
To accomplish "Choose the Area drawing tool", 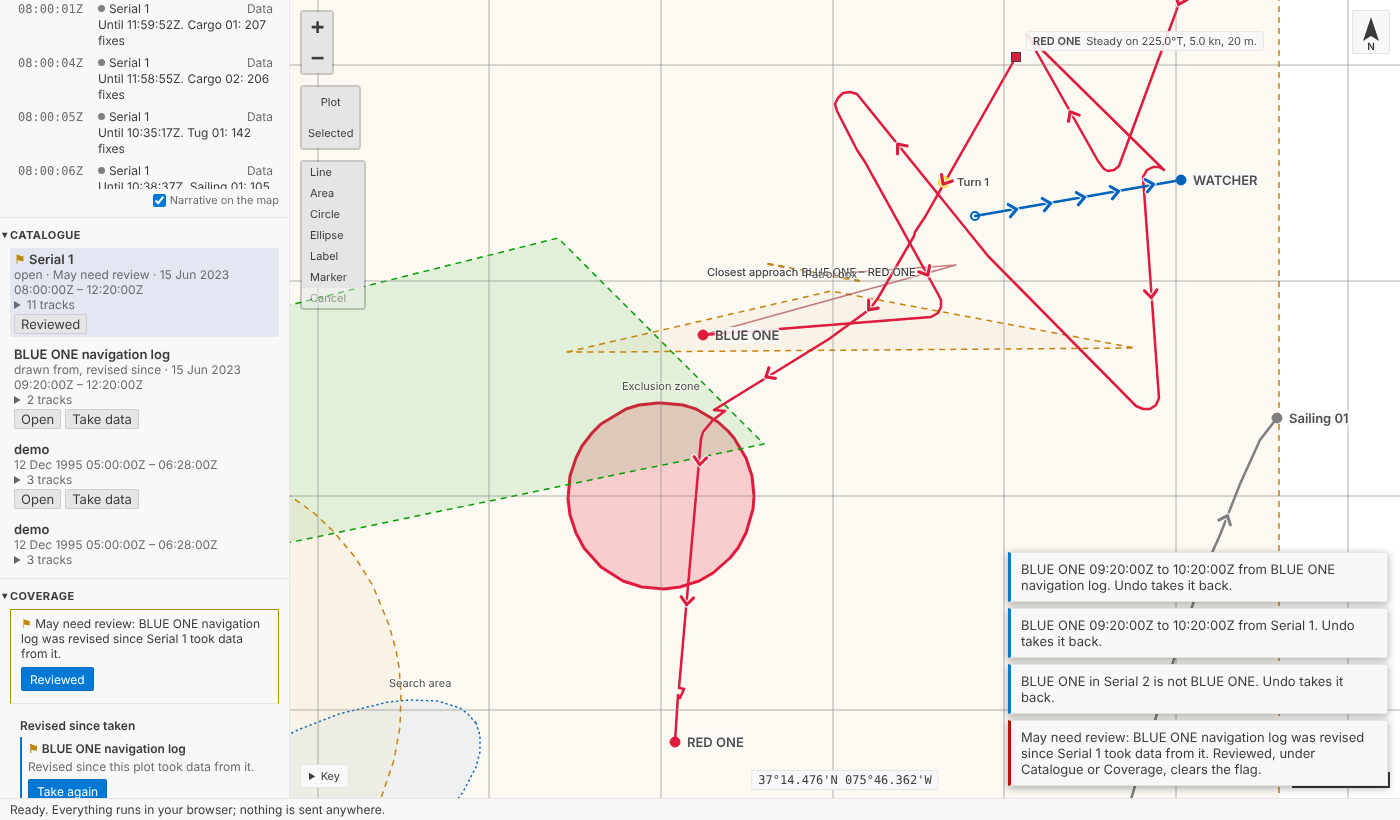I will pyautogui.click(x=333, y=193).
